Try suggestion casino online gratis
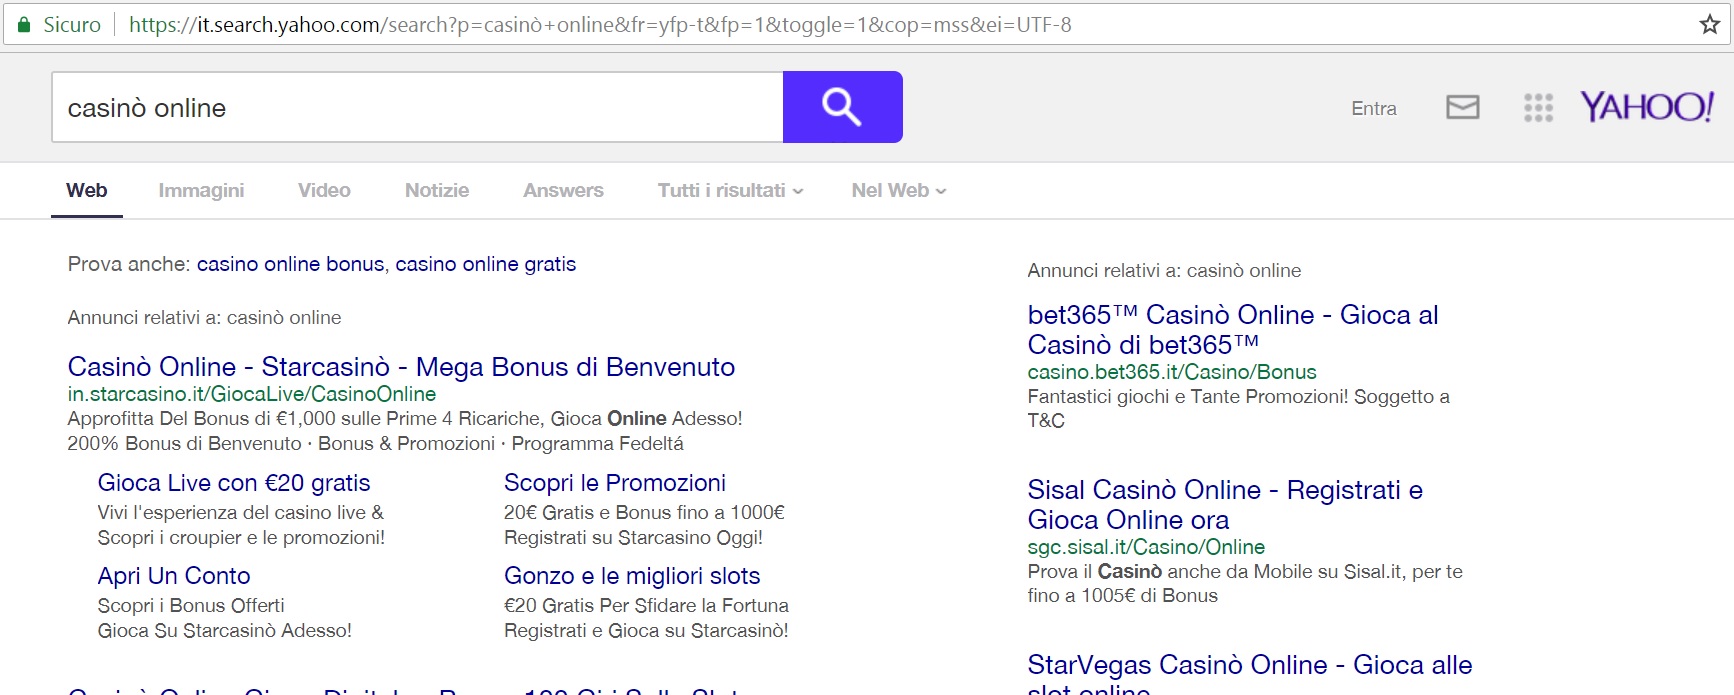This screenshot has width=1734, height=695. (485, 264)
